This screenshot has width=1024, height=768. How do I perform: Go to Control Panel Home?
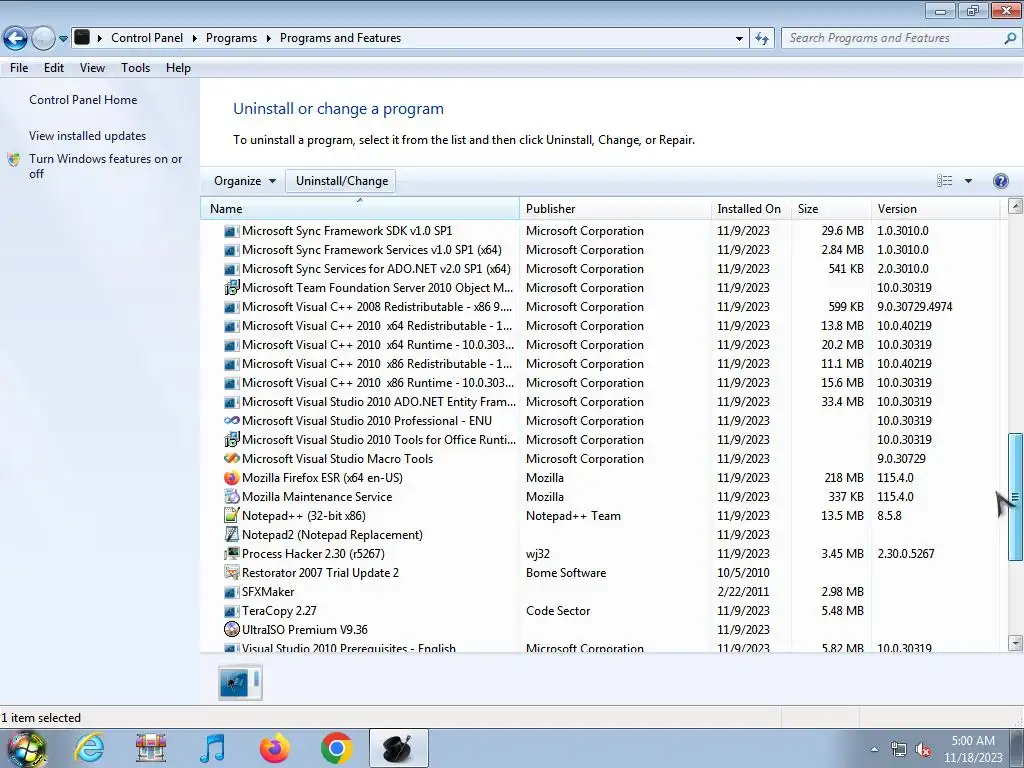point(83,100)
